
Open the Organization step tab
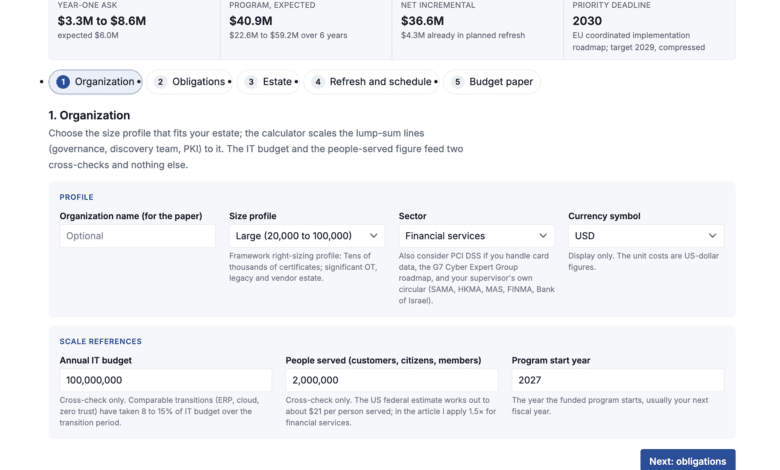click(96, 82)
